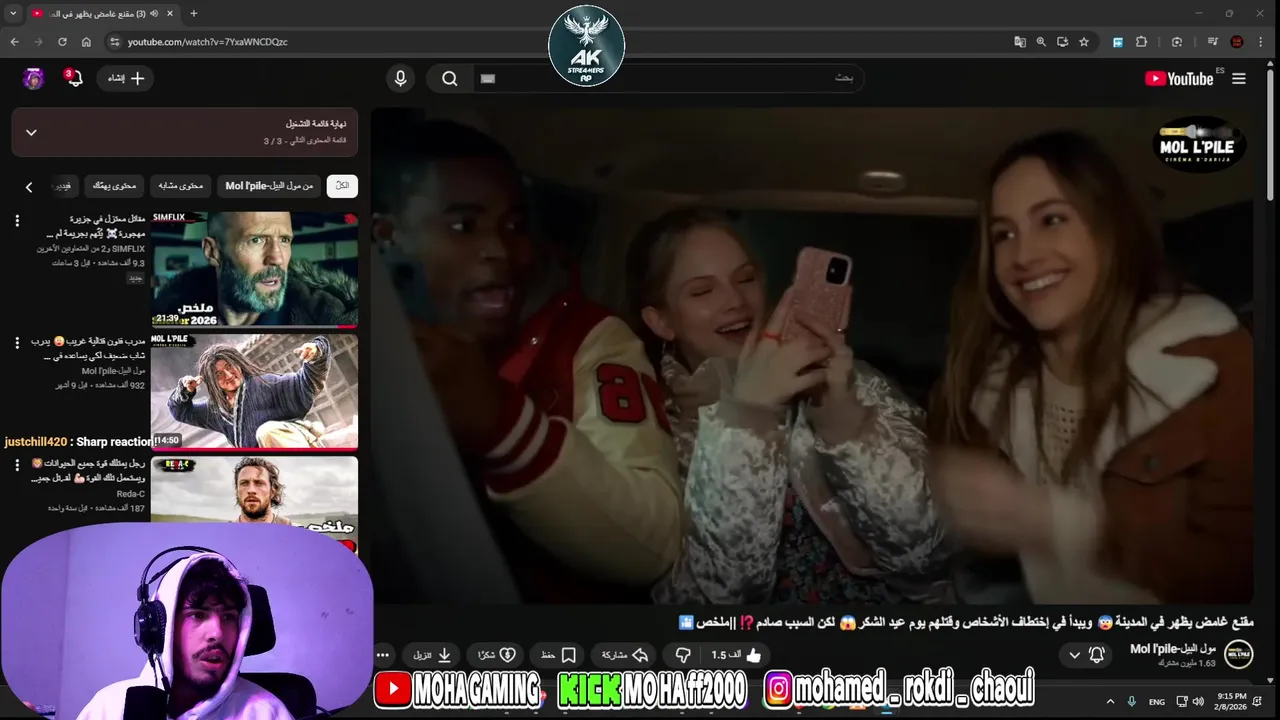Open translate page icon
The image size is (1280, 720).
click(x=1020, y=42)
